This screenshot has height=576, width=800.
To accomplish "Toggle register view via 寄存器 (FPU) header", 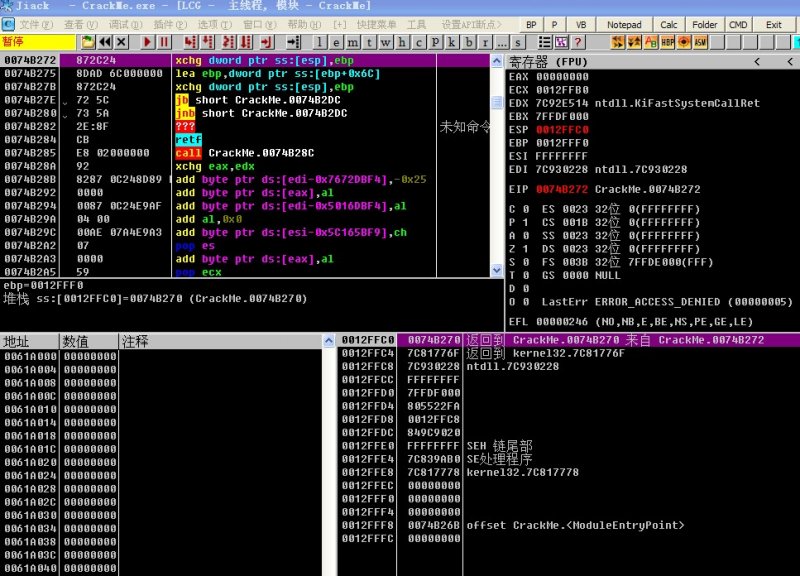I will (548, 62).
